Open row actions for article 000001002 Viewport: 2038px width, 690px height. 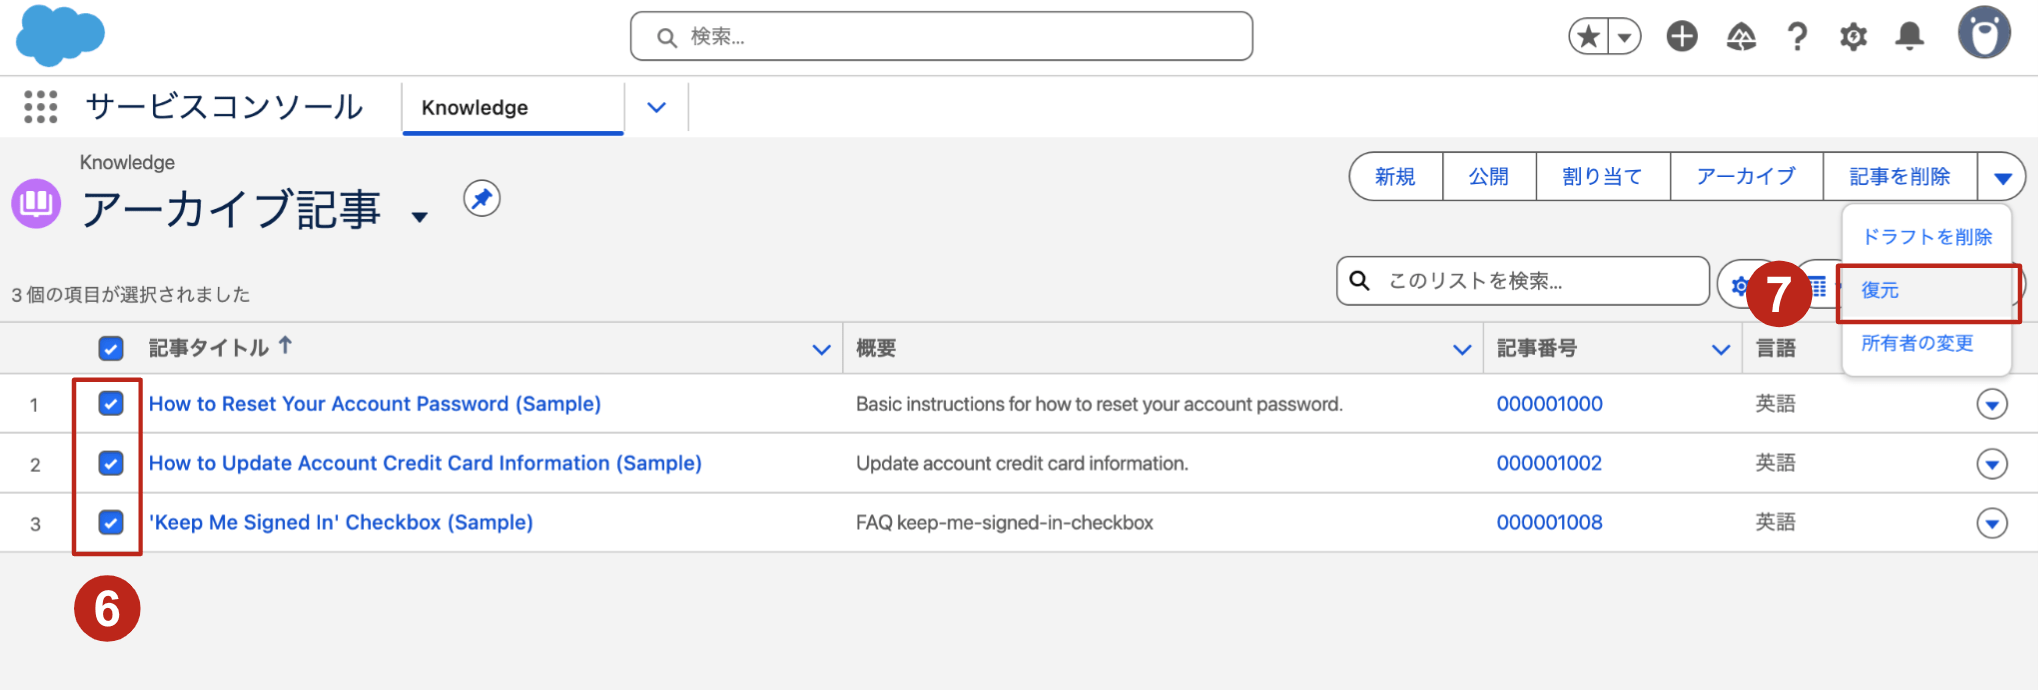coord(1992,463)
